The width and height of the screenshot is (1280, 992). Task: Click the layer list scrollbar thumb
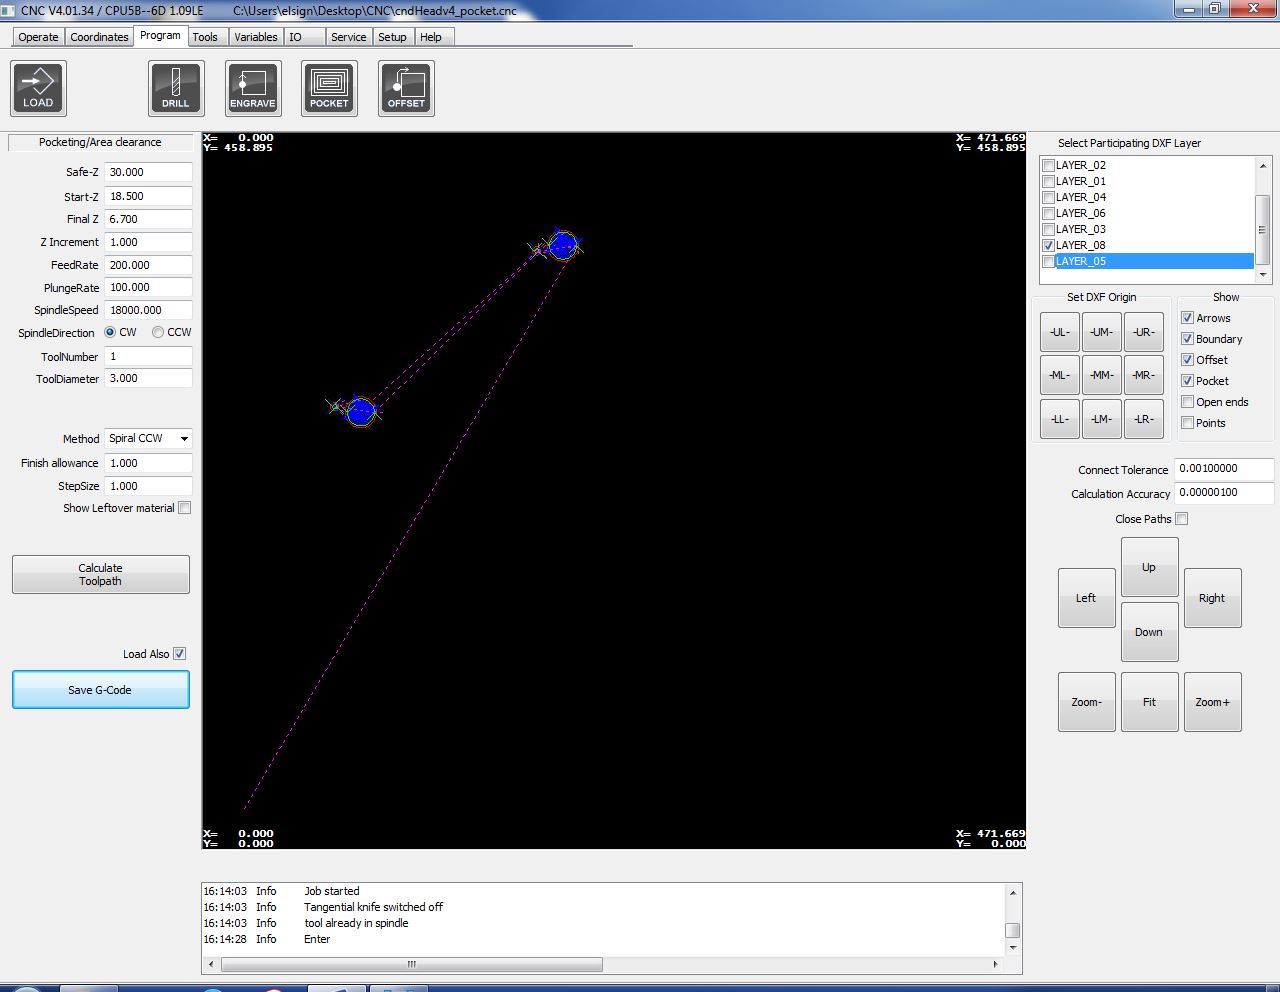pyautogui.click(x=1263, y=229)
